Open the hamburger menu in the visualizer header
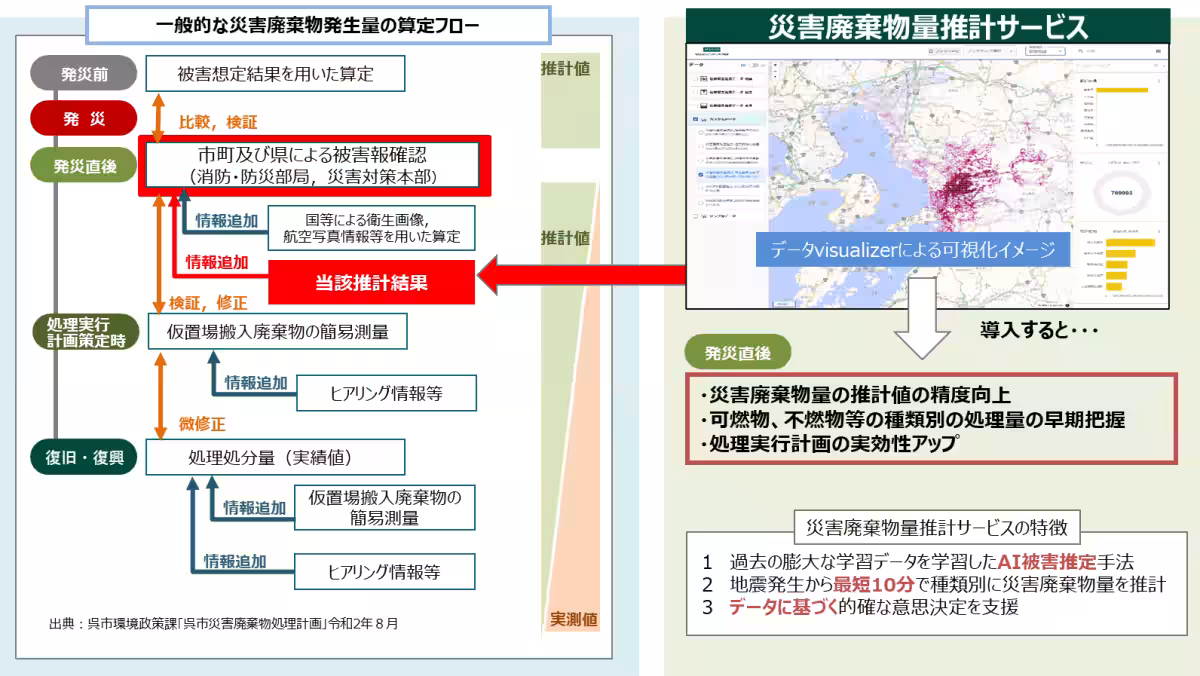 1160,50
